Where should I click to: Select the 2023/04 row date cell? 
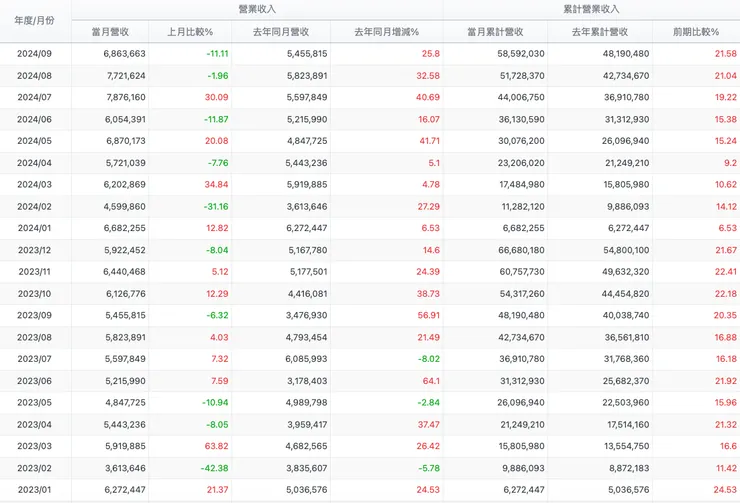coord(34,425)
